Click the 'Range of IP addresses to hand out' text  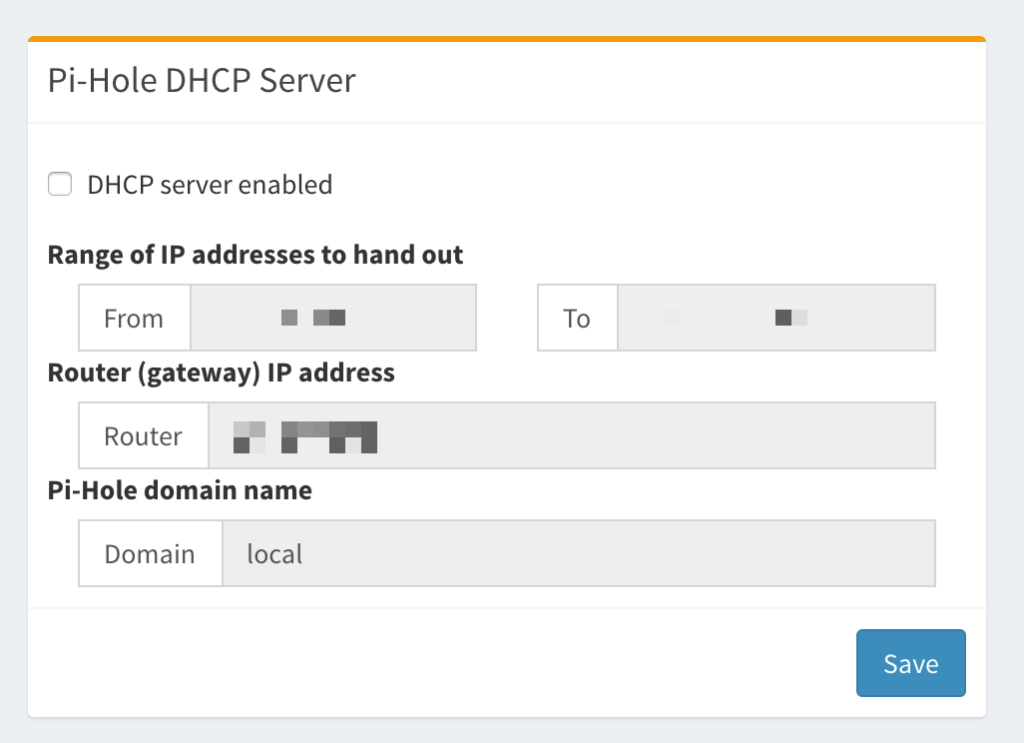pos(255,255)
